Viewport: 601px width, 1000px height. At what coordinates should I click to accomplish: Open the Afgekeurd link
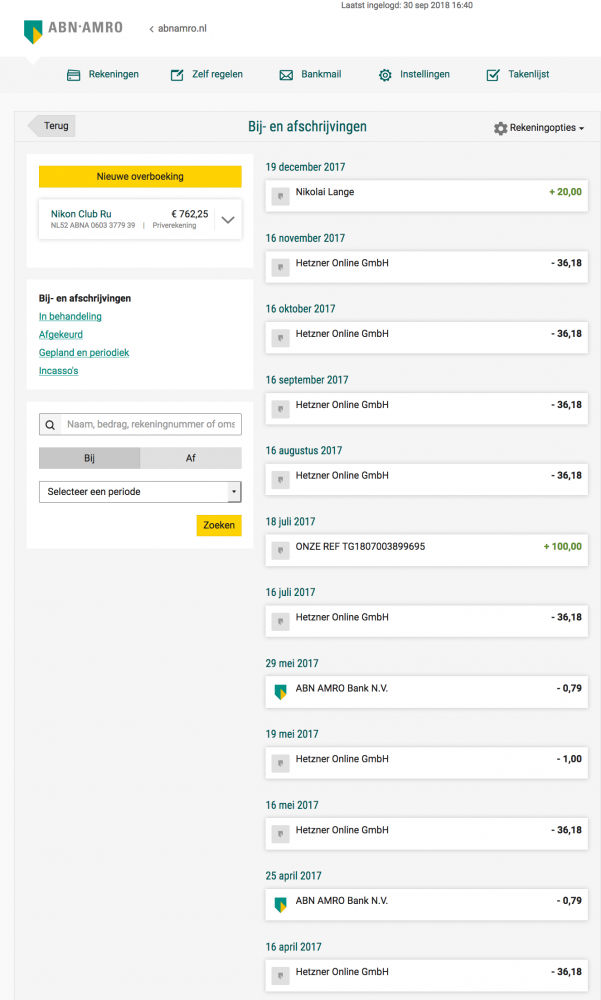61,334
